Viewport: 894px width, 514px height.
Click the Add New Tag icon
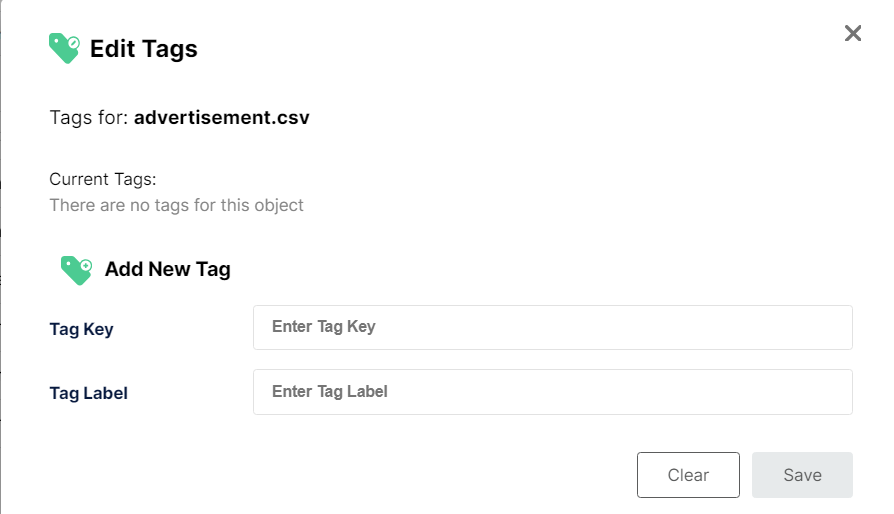[x=75, y=269]
